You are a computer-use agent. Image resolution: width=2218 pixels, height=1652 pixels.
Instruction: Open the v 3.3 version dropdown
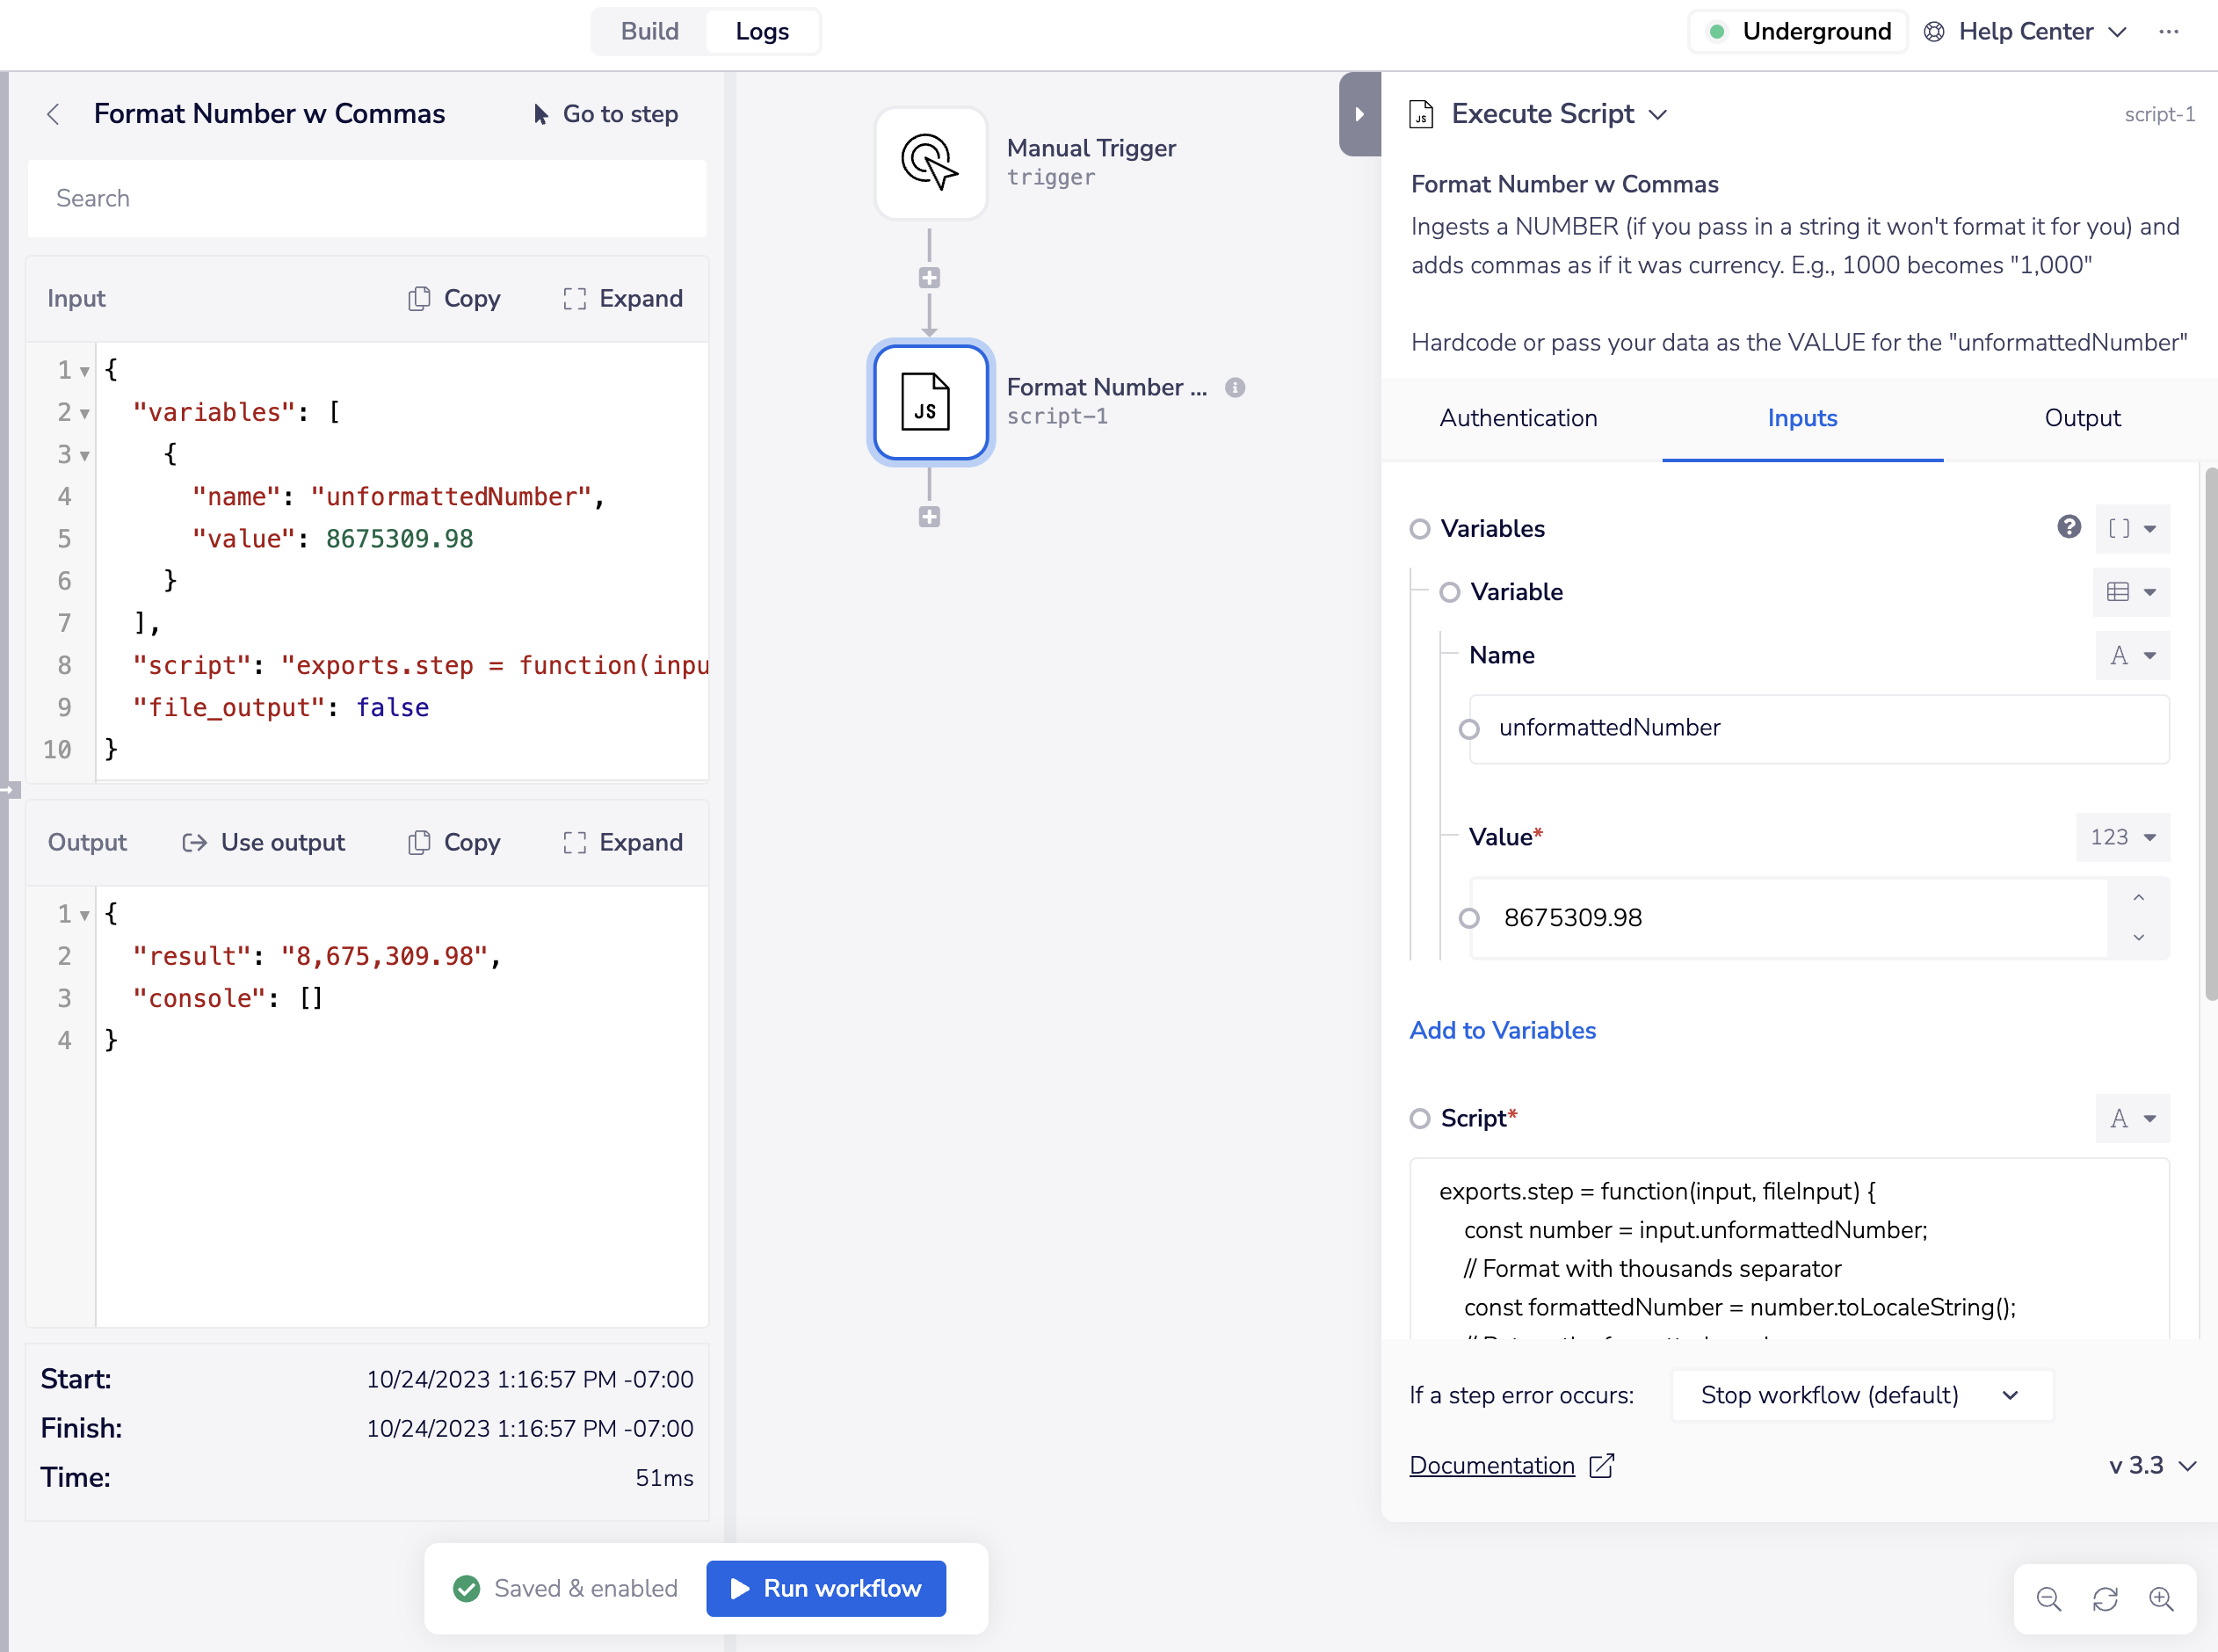coord(2152,1466)
